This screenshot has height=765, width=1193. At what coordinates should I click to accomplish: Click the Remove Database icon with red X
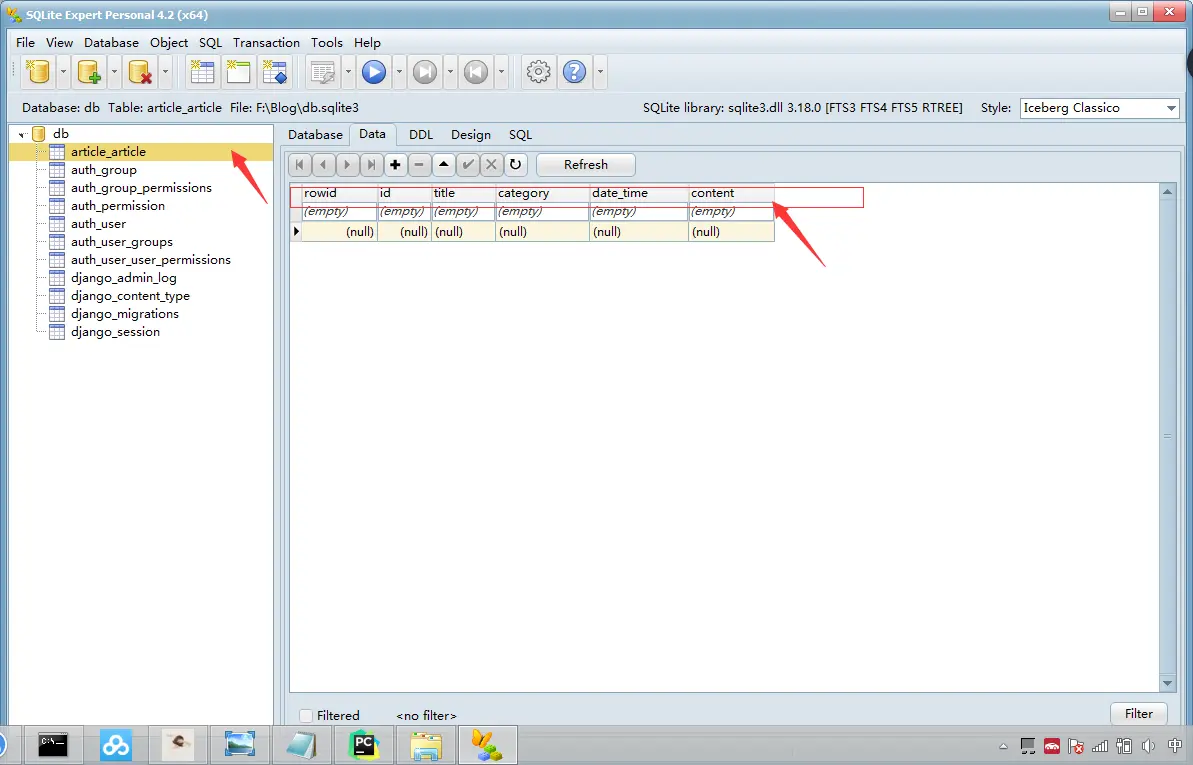(140, 72)
